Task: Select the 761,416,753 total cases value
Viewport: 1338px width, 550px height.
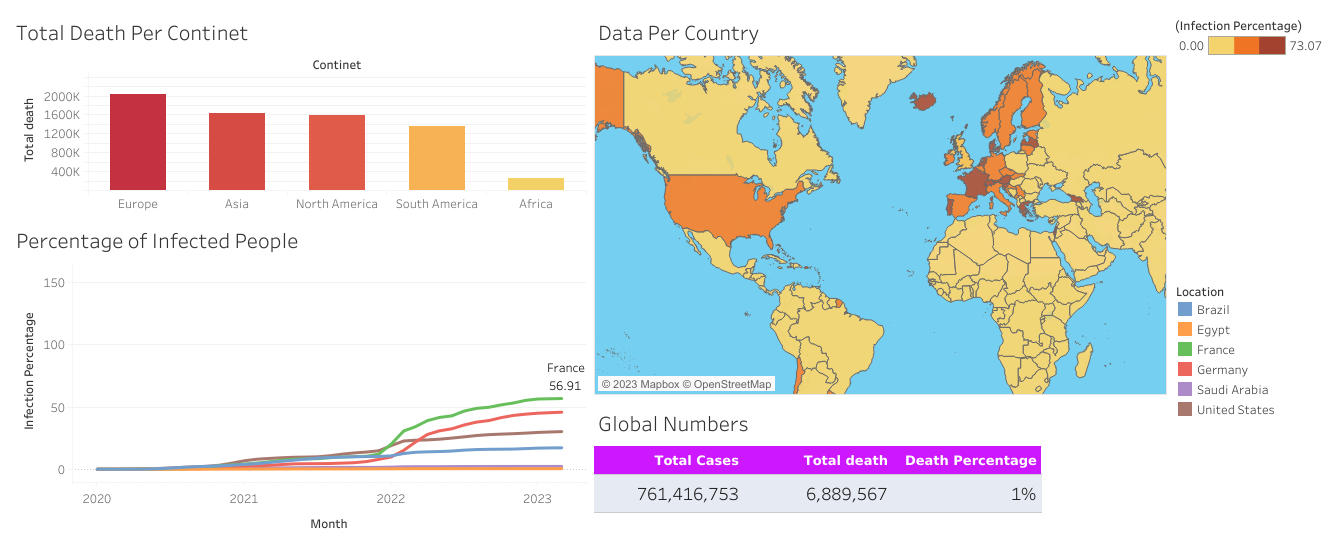Action: coord(688,494)
